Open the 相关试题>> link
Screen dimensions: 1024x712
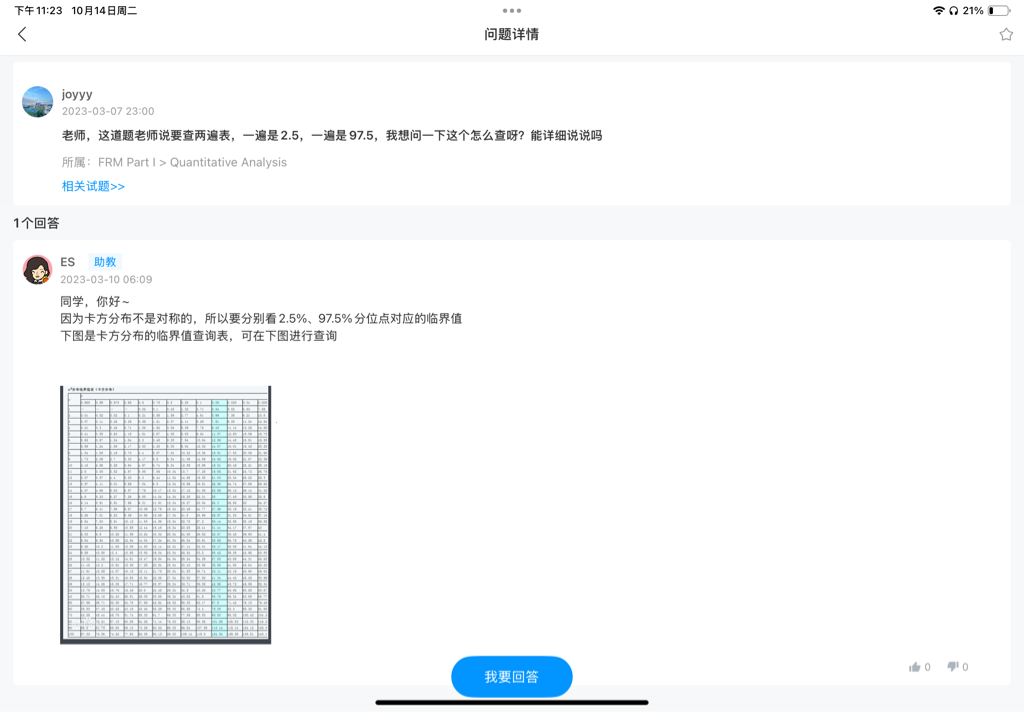[x=93, y=186]
